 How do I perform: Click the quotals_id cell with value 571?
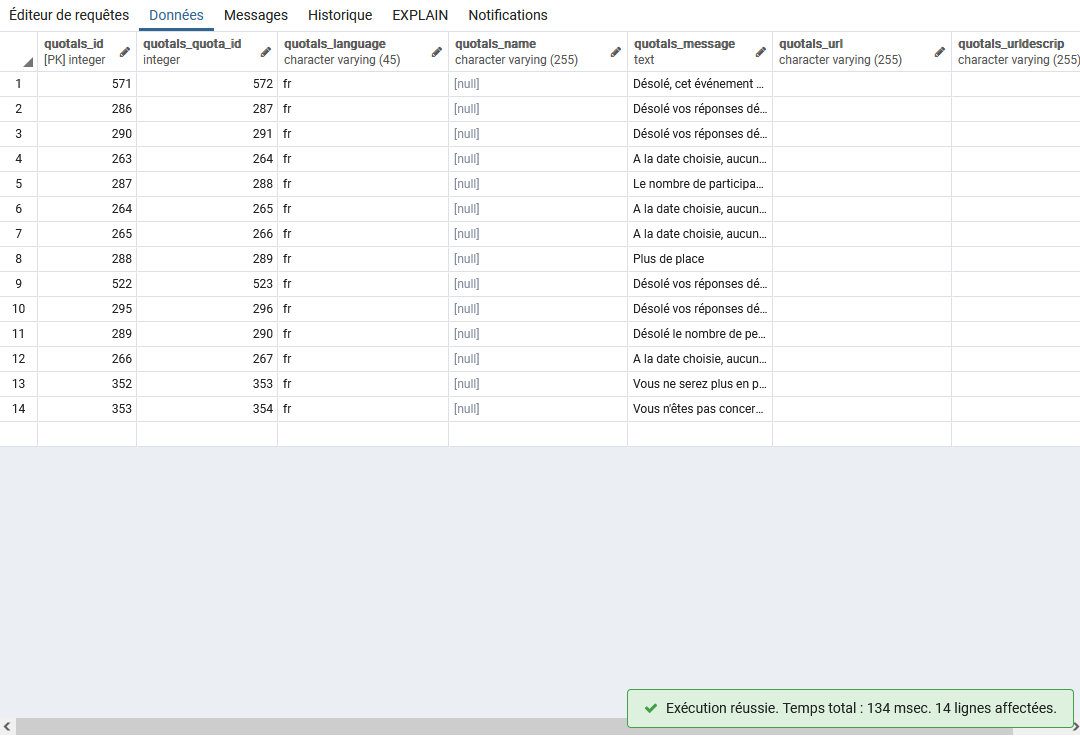point(87,84)
